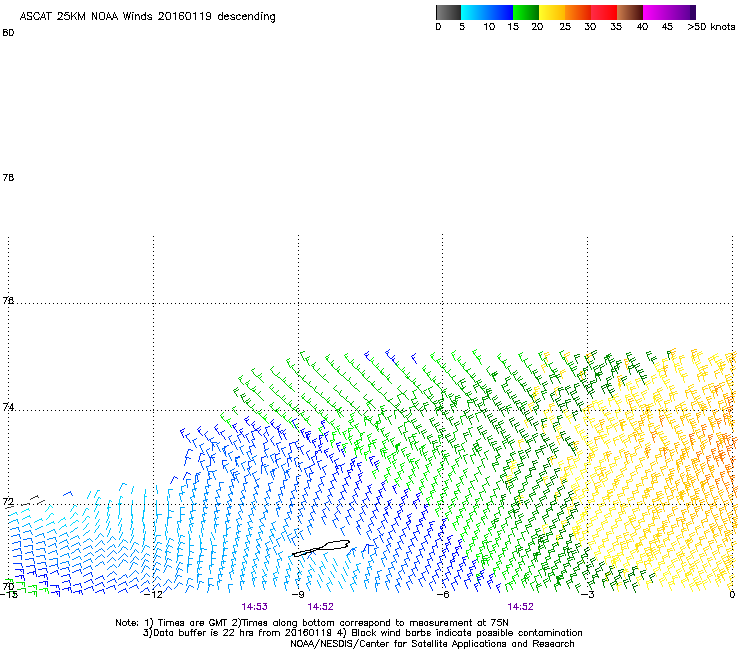The image size is (740, 650).
Task: Click the legend scale value '10'
Action: (x=489, y=27)
